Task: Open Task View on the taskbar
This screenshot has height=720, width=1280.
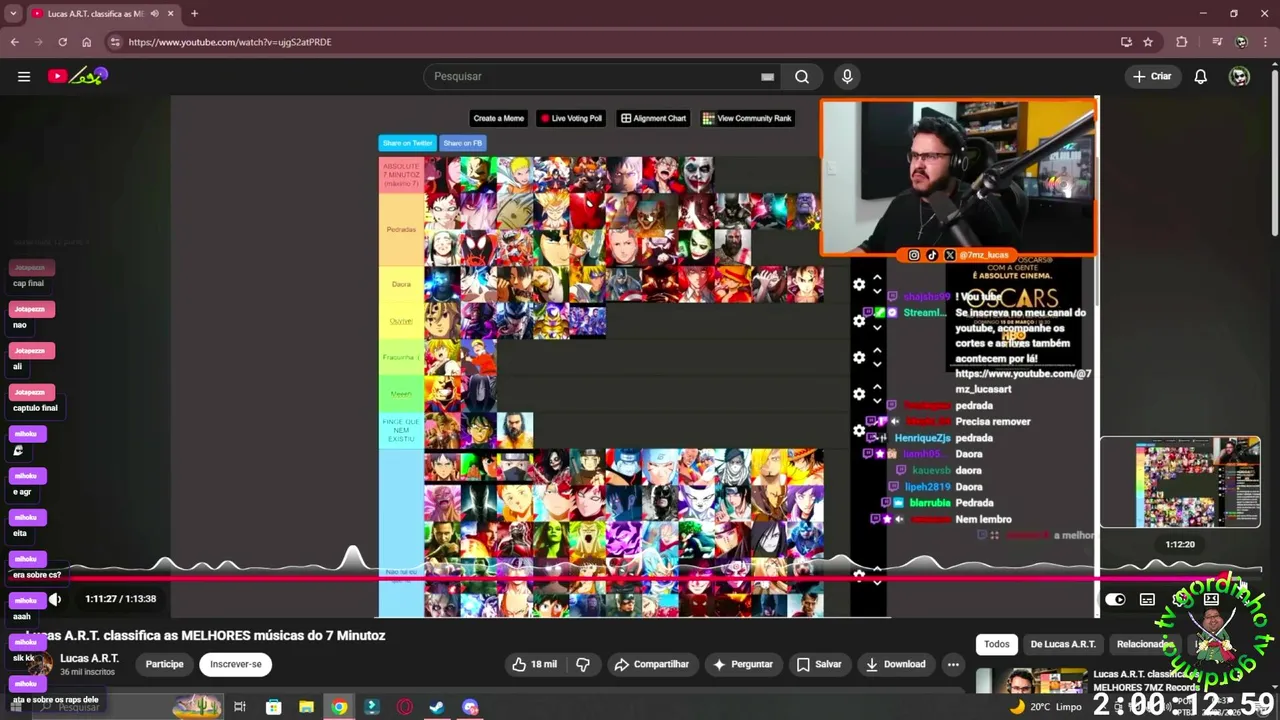Action: 240,707
